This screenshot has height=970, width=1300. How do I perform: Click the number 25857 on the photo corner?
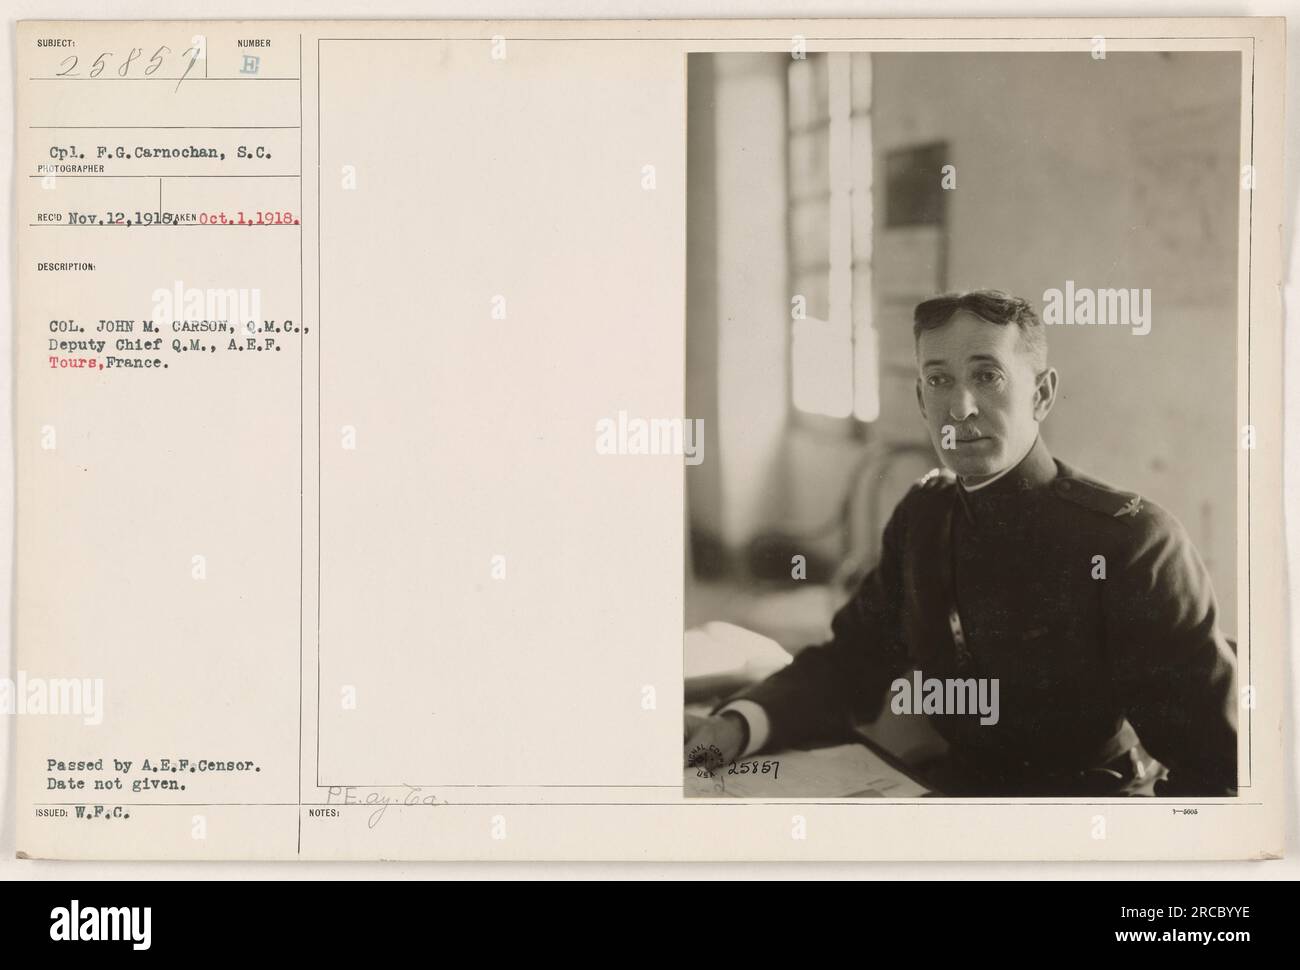tap(754, 768)
